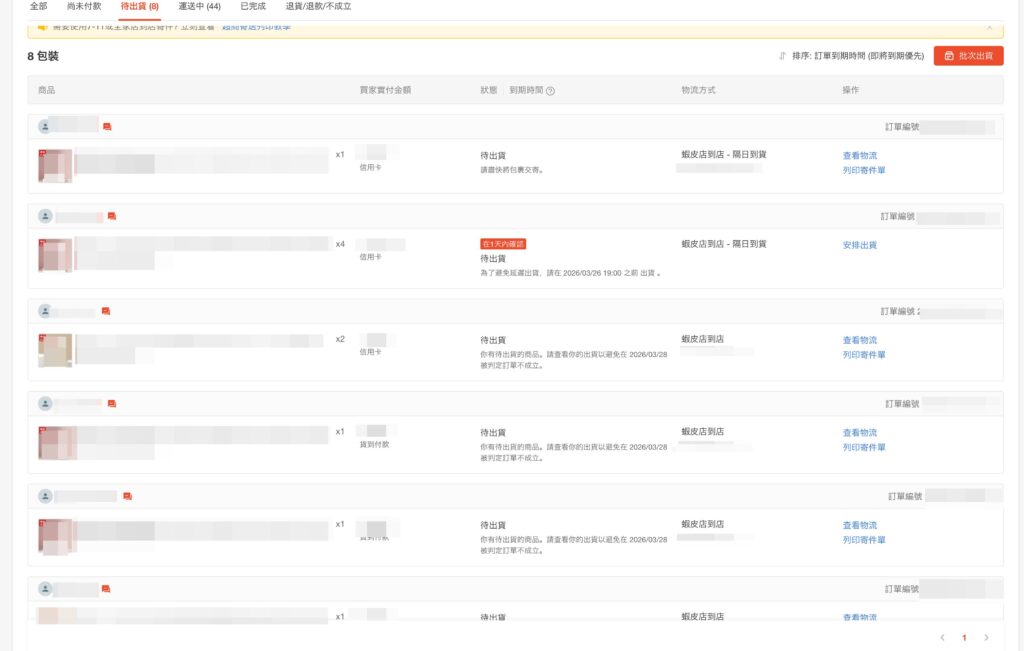Click buyer avatar icon on x2 order
1024x651 pixels.
coord(45,311)
